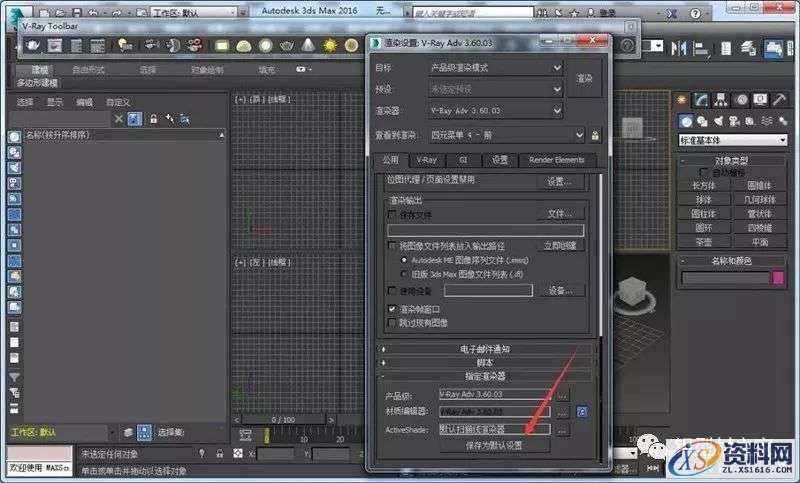Select the Geometry sphere category icon
The width and height of the screenshot is (800, 483).
(686, 121)
